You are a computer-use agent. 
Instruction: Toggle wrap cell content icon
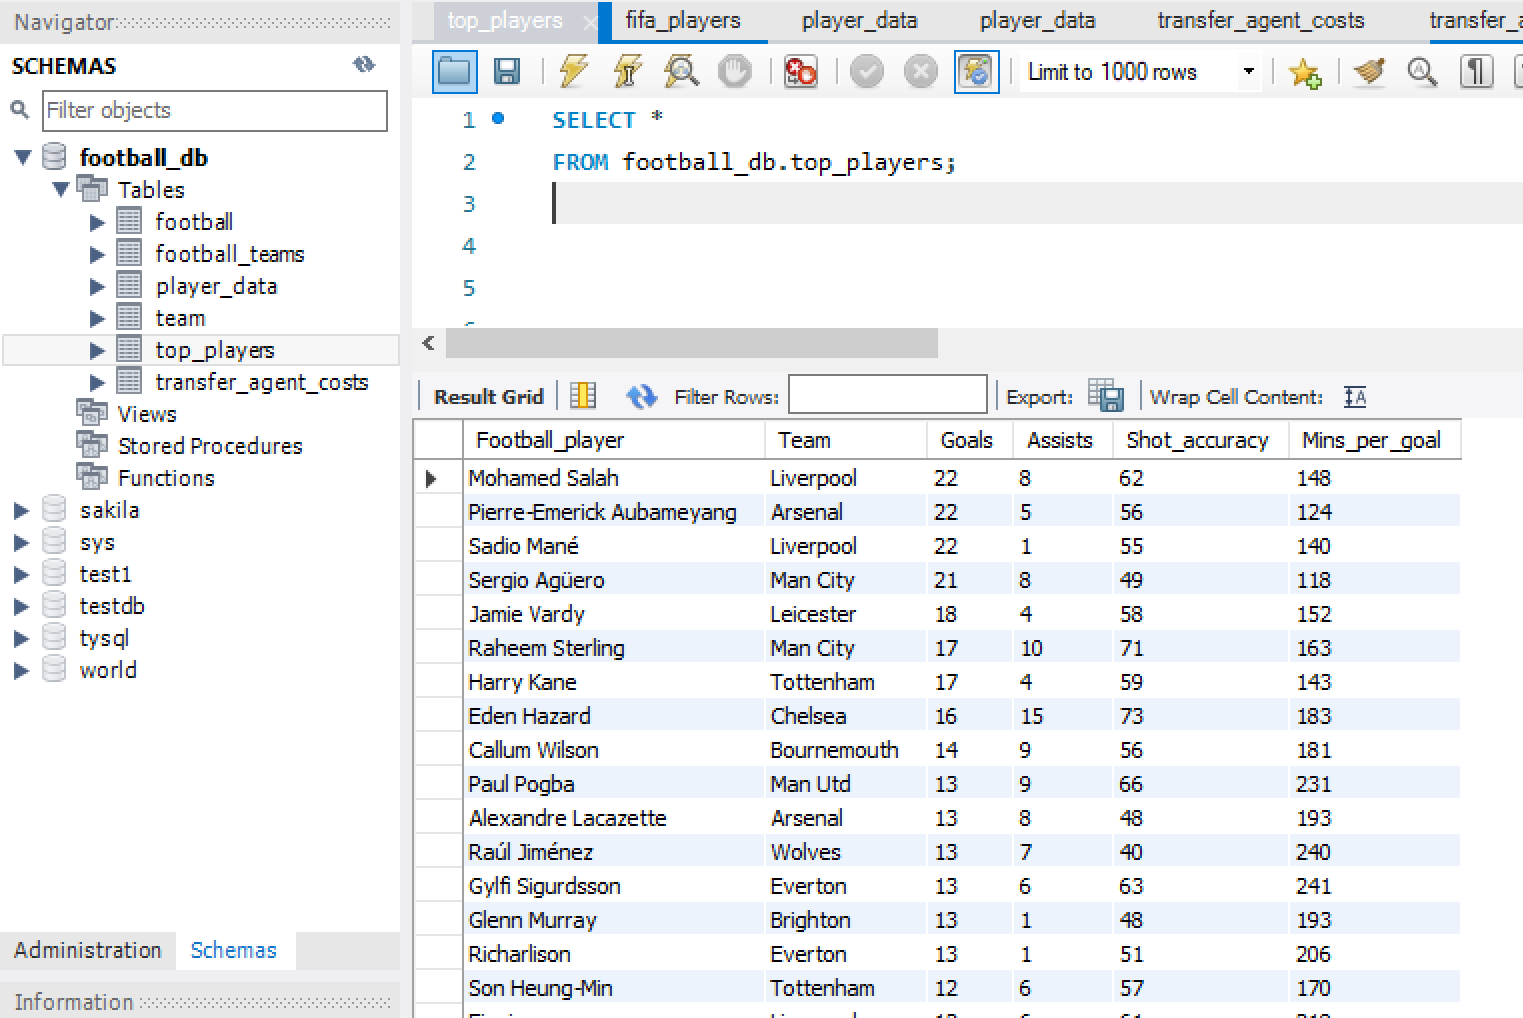coord(1355,397)
